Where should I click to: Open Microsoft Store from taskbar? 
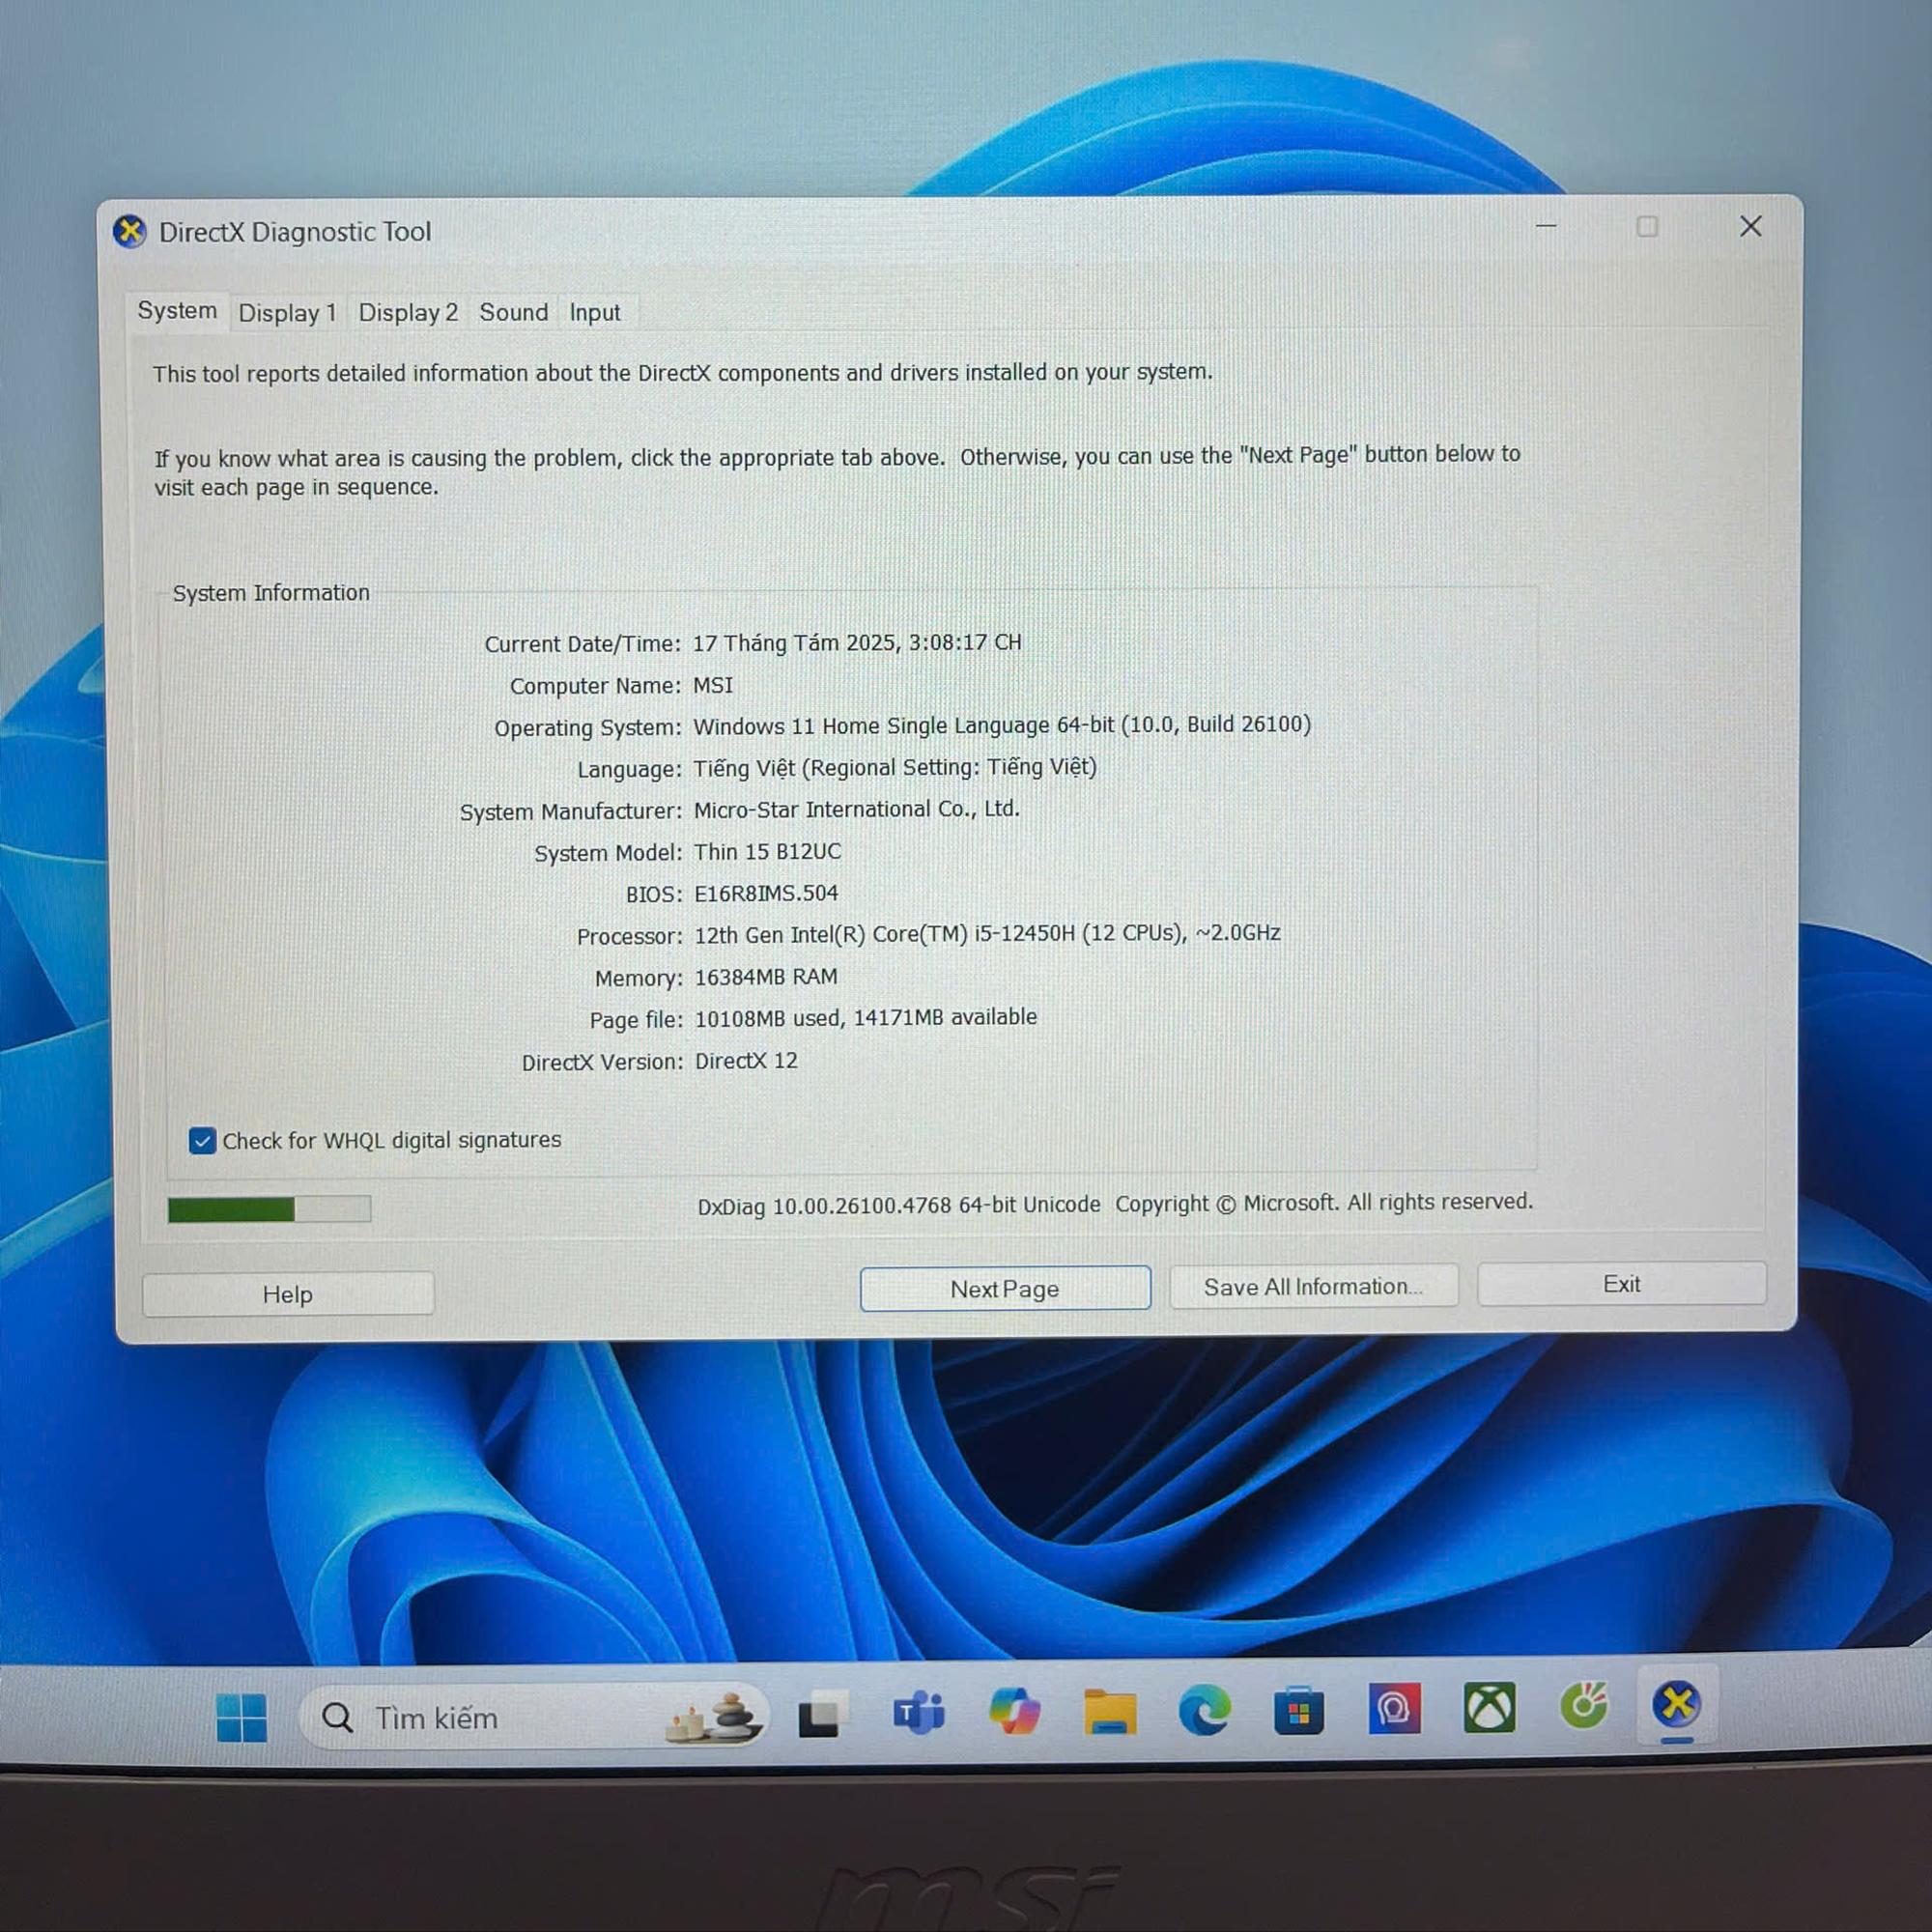pyautogui.click(x=1299, y=1710)
